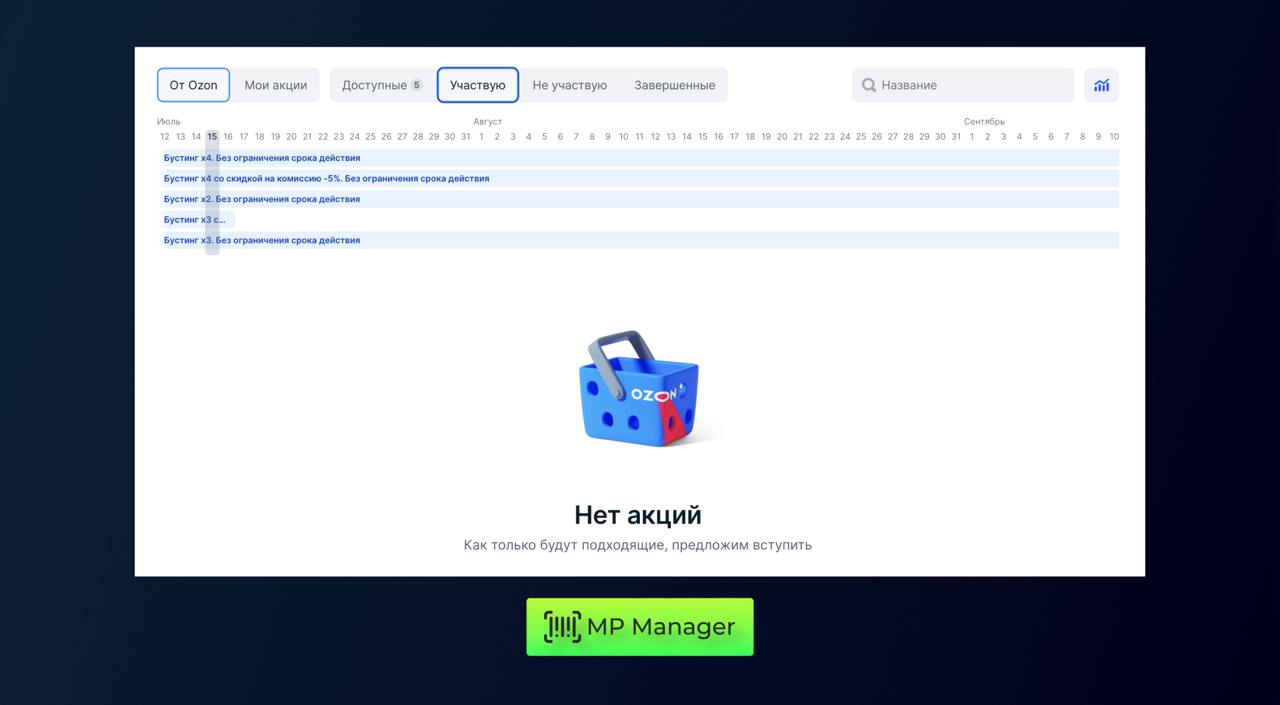Click the MP Manager barcode logo
The image size is (1280, 705).
pos(562,627)
